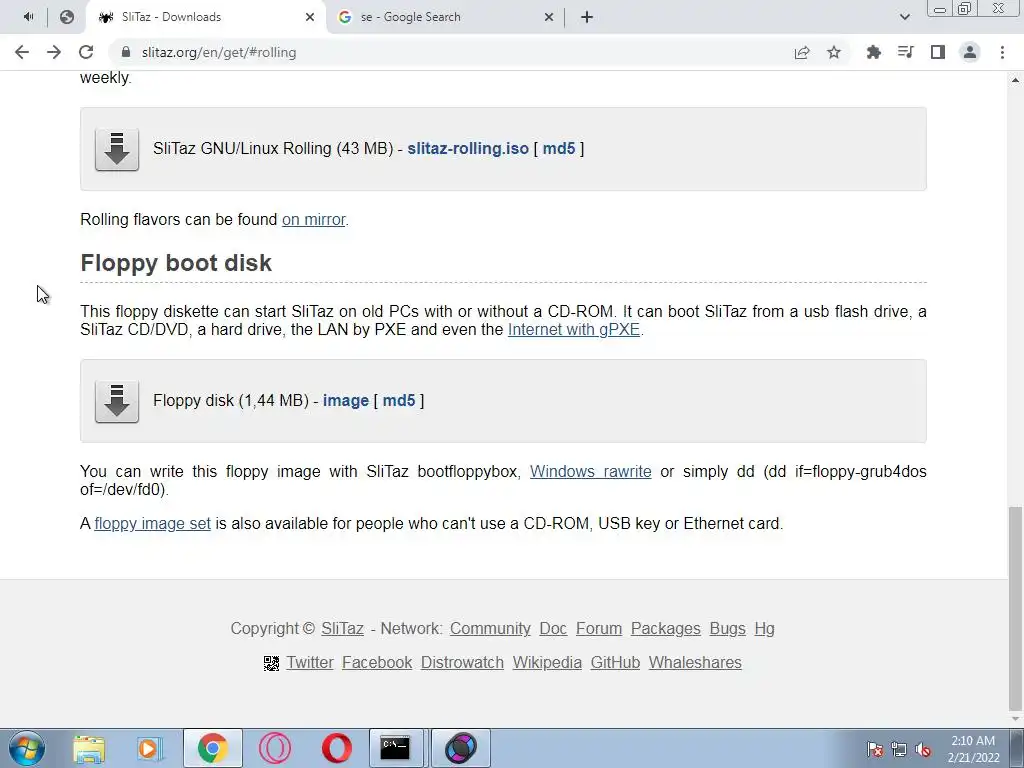Click the muted volume tray icon

click(x=923, y=749)
